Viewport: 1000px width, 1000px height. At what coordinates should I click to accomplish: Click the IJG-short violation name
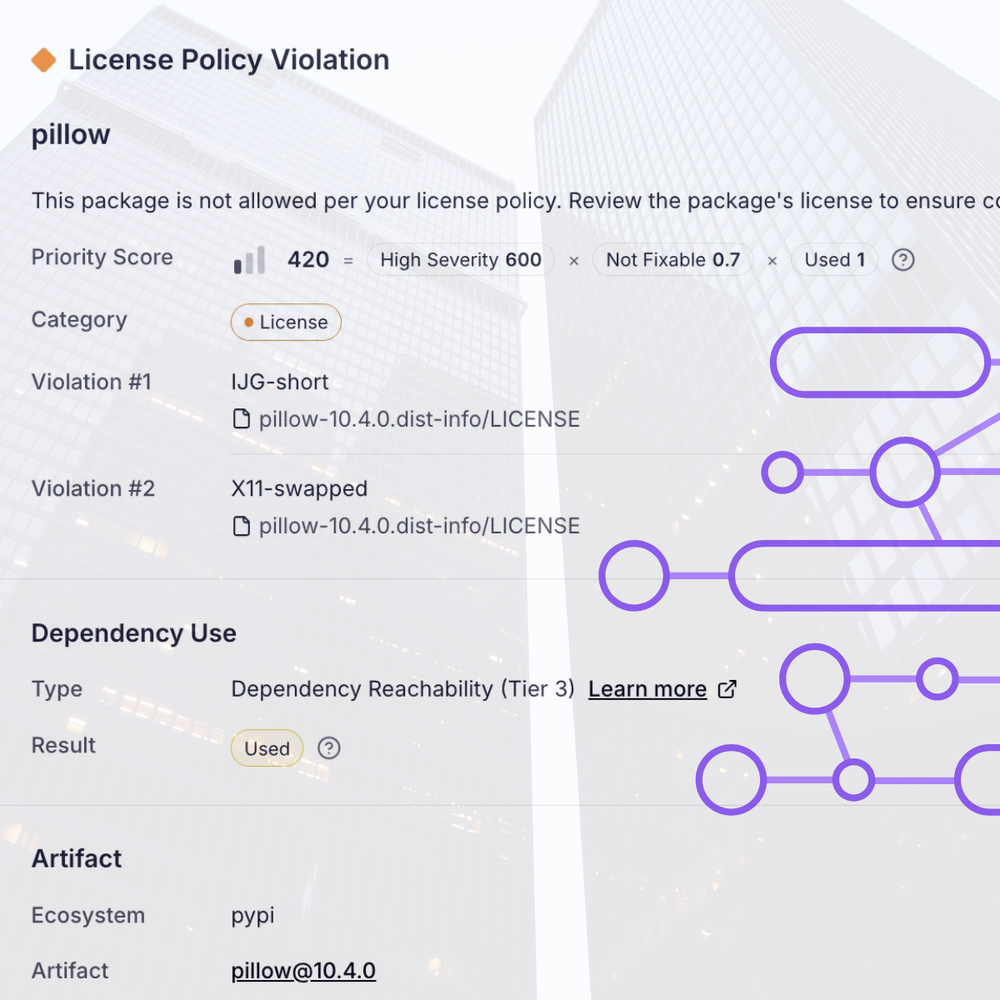(280, 382)
